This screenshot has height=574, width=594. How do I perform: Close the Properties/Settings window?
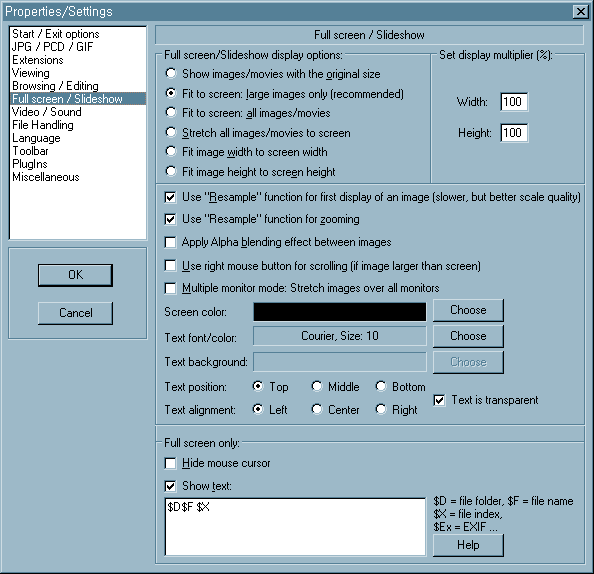click(580, 12)
